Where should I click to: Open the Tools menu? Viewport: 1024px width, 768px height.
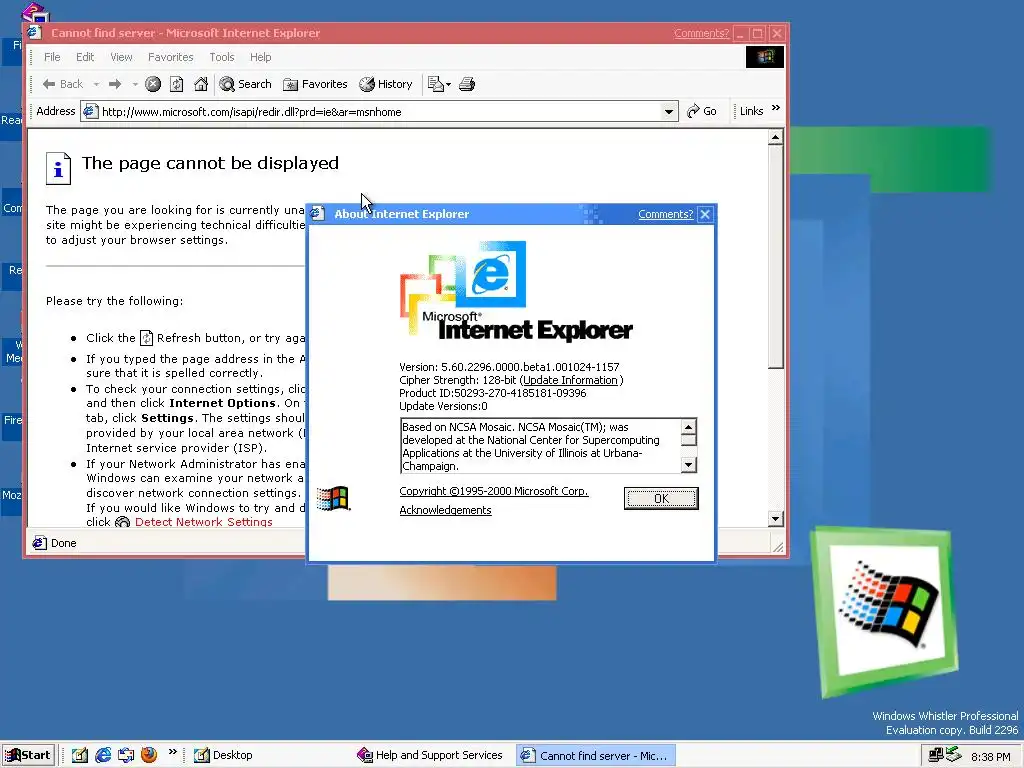[x=222, y=57]
